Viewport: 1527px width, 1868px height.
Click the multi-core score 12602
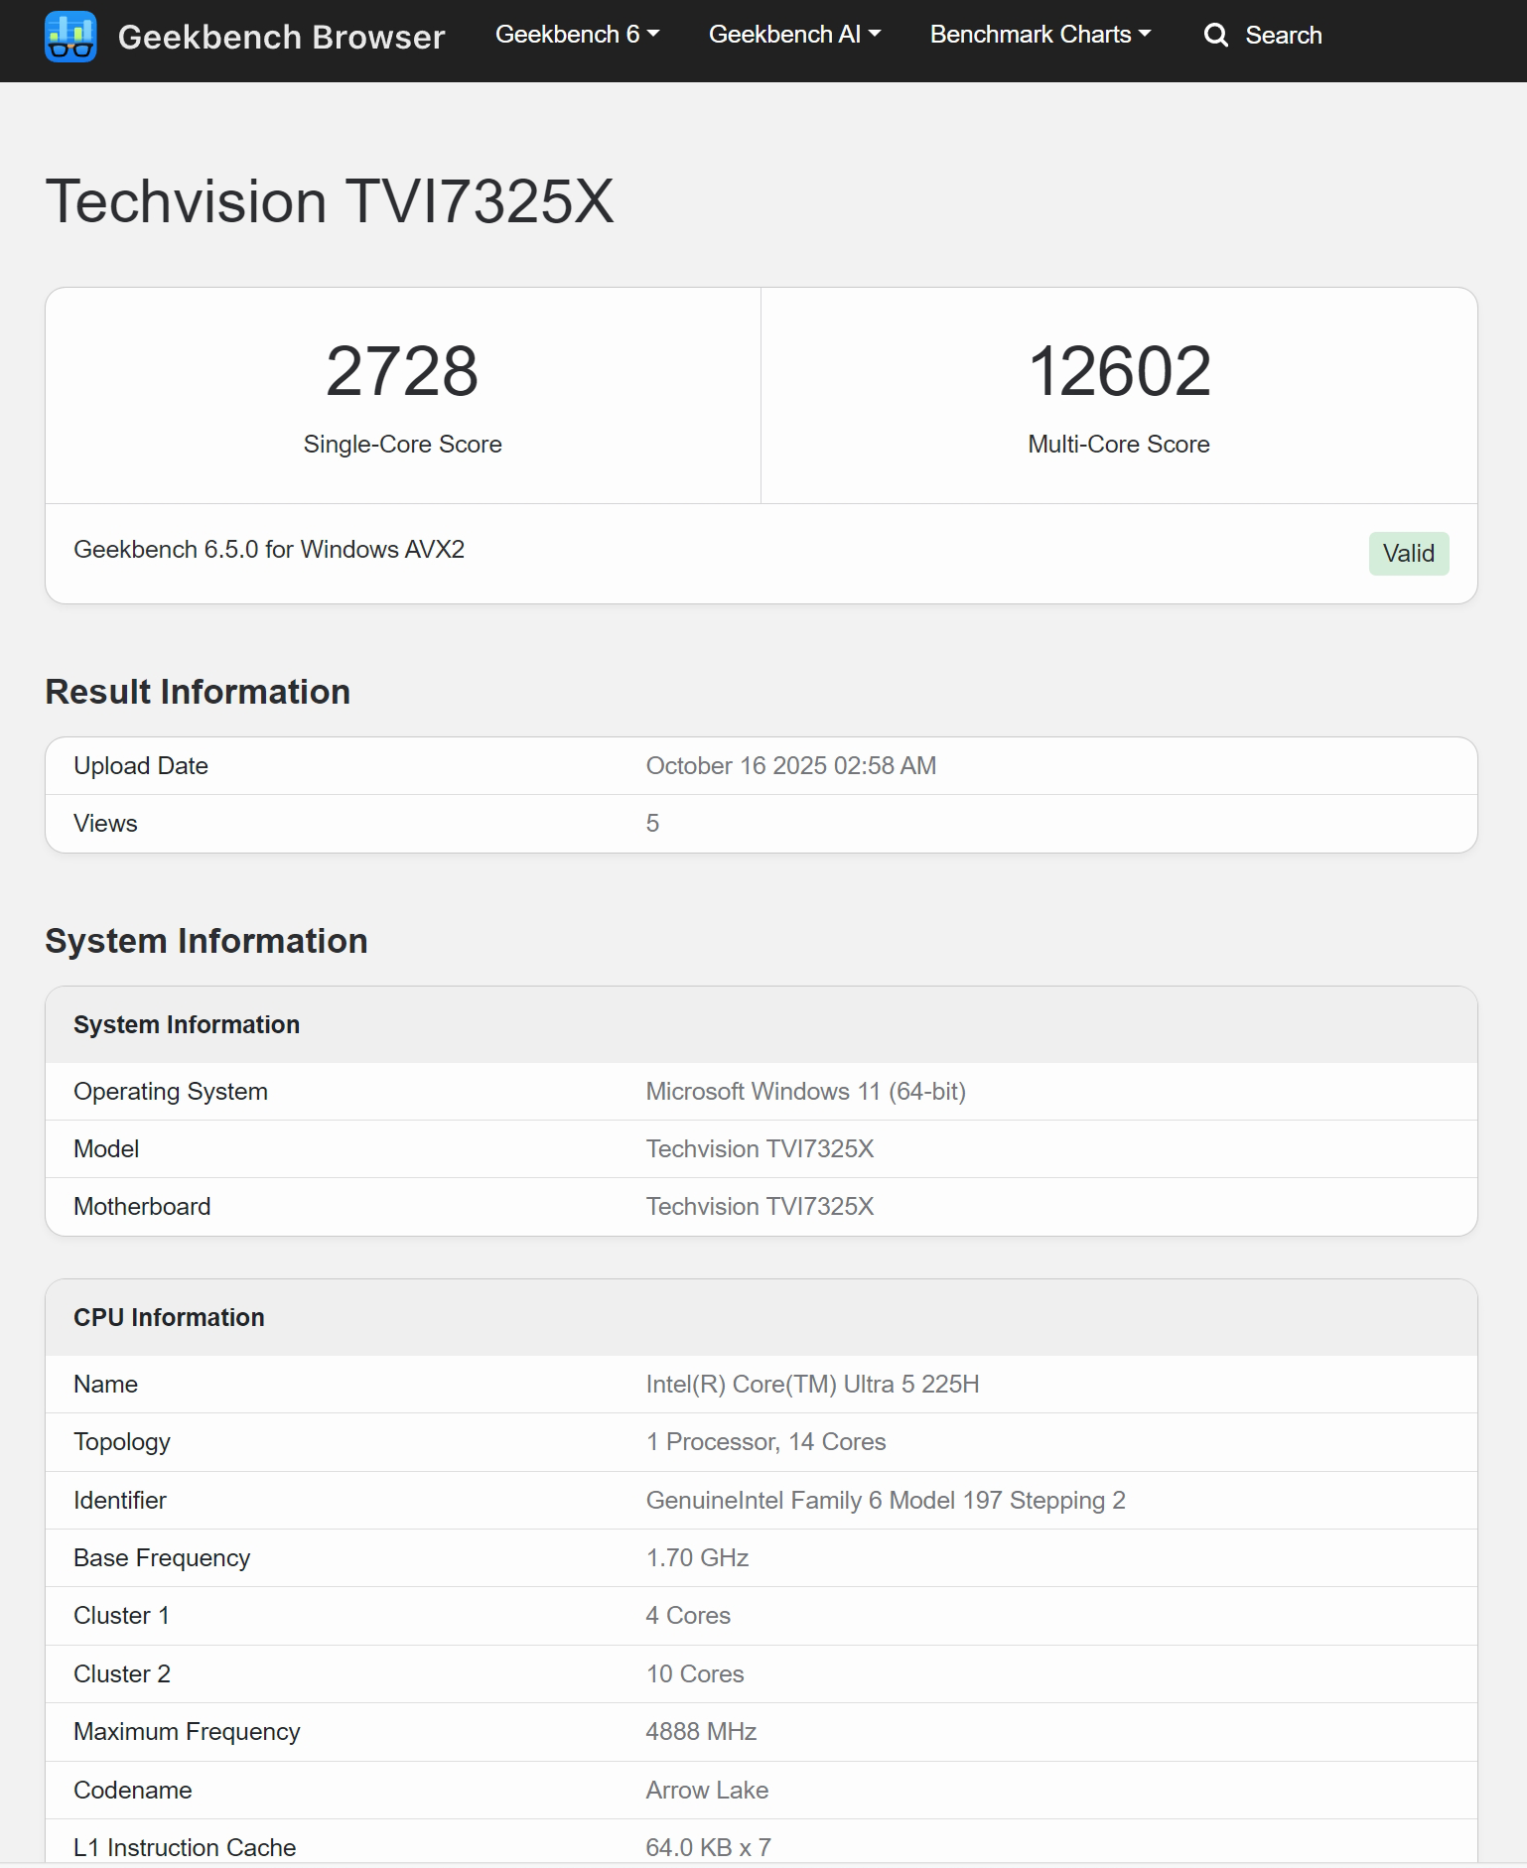point(1119,371)
